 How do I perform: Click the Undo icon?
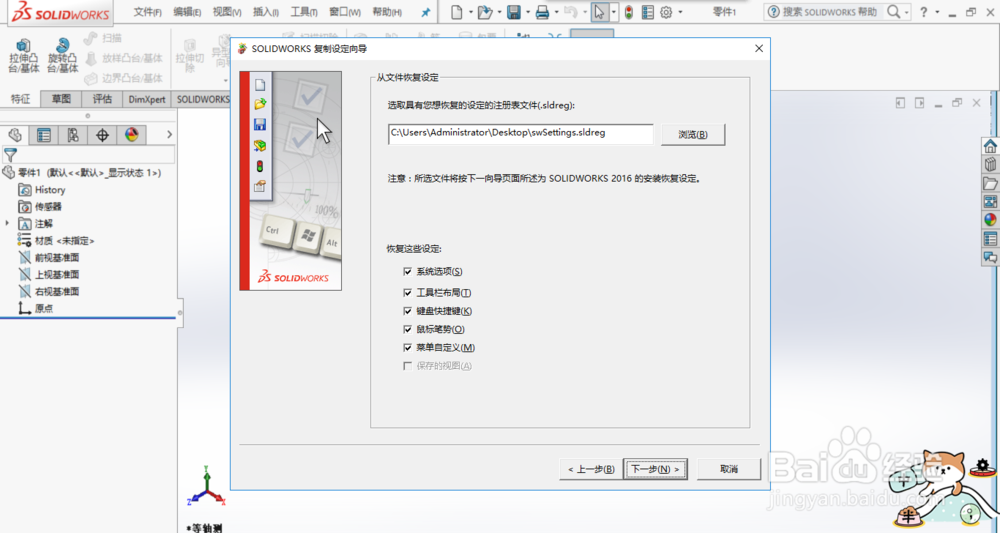pos(571,12)
